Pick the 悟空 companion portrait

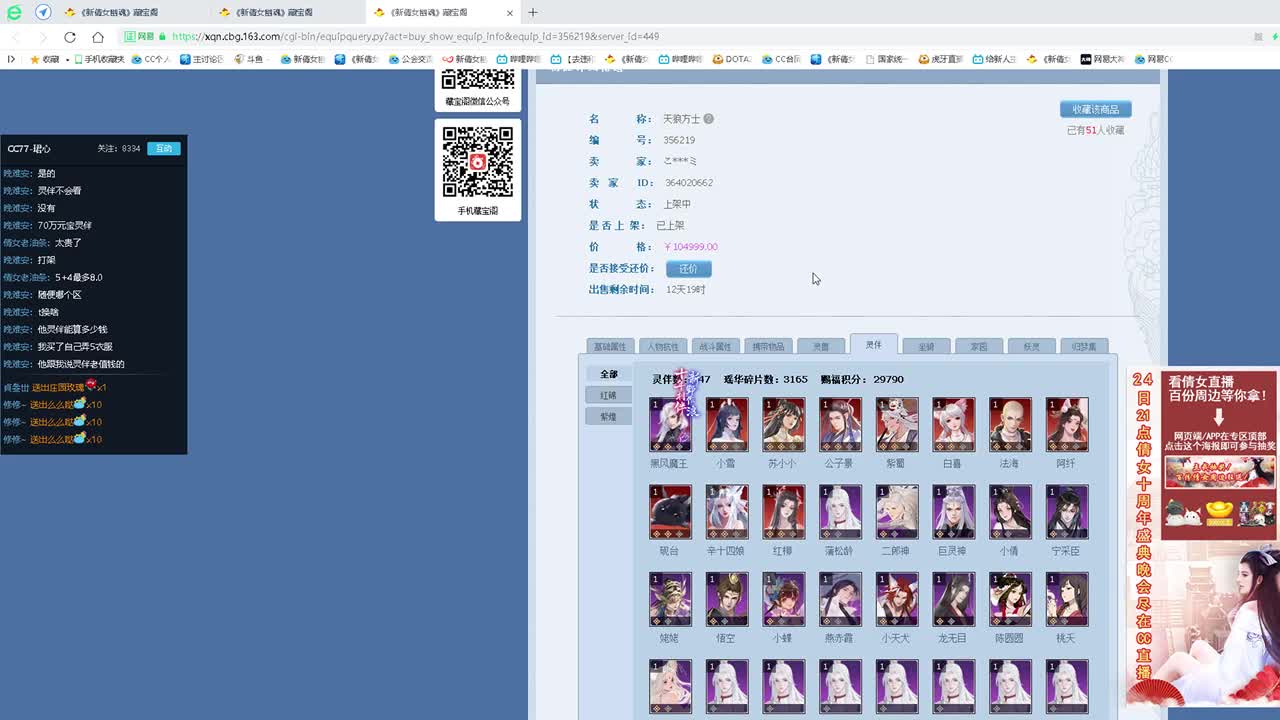pos(727,599)
